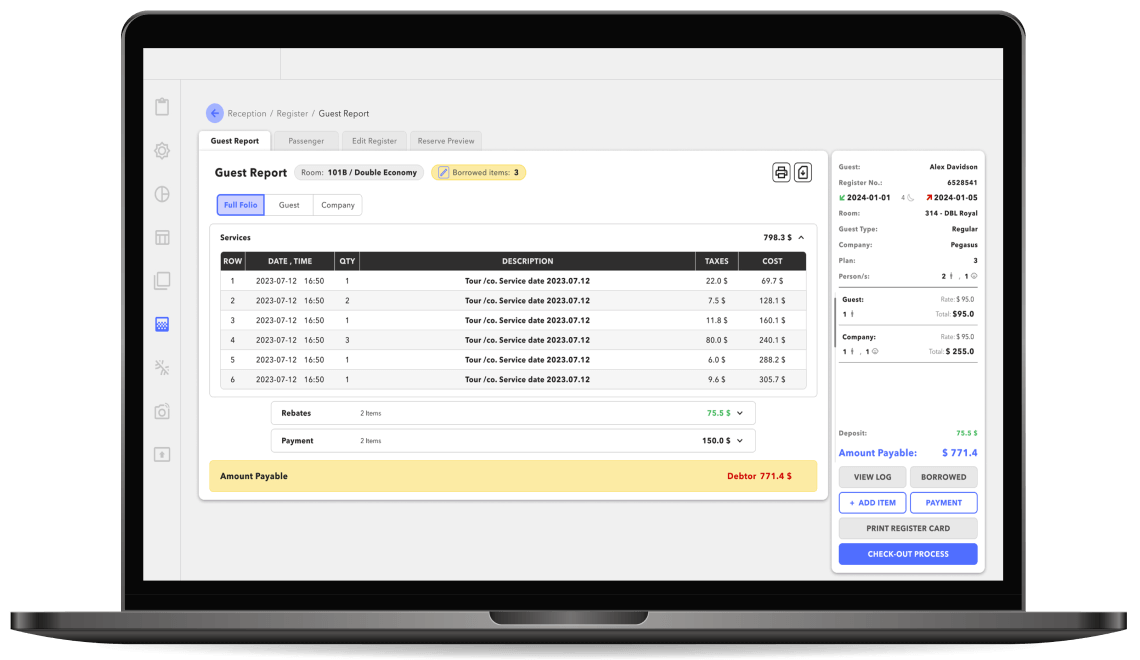Select the Full Folio view
The width and height of the screenshot is (1140, 660).
click(241, 205)
